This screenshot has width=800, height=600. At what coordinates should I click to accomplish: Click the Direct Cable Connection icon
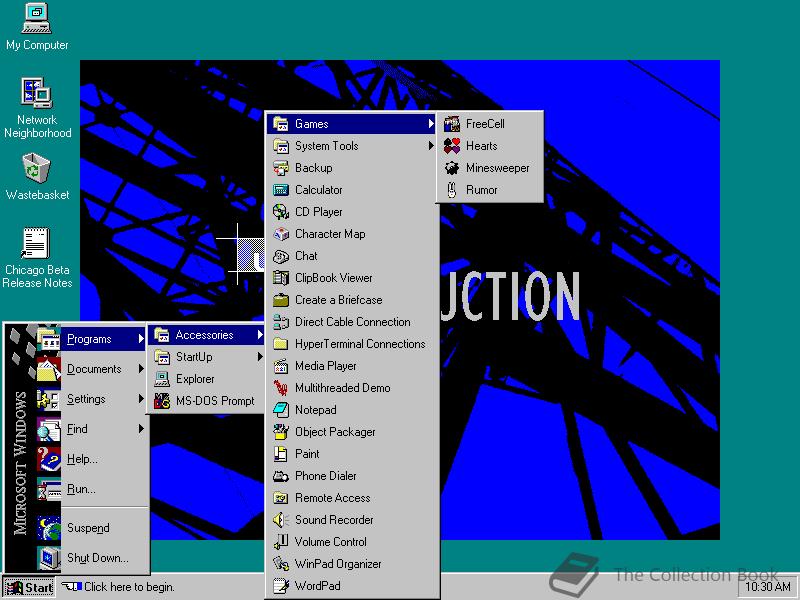(281, 322)
